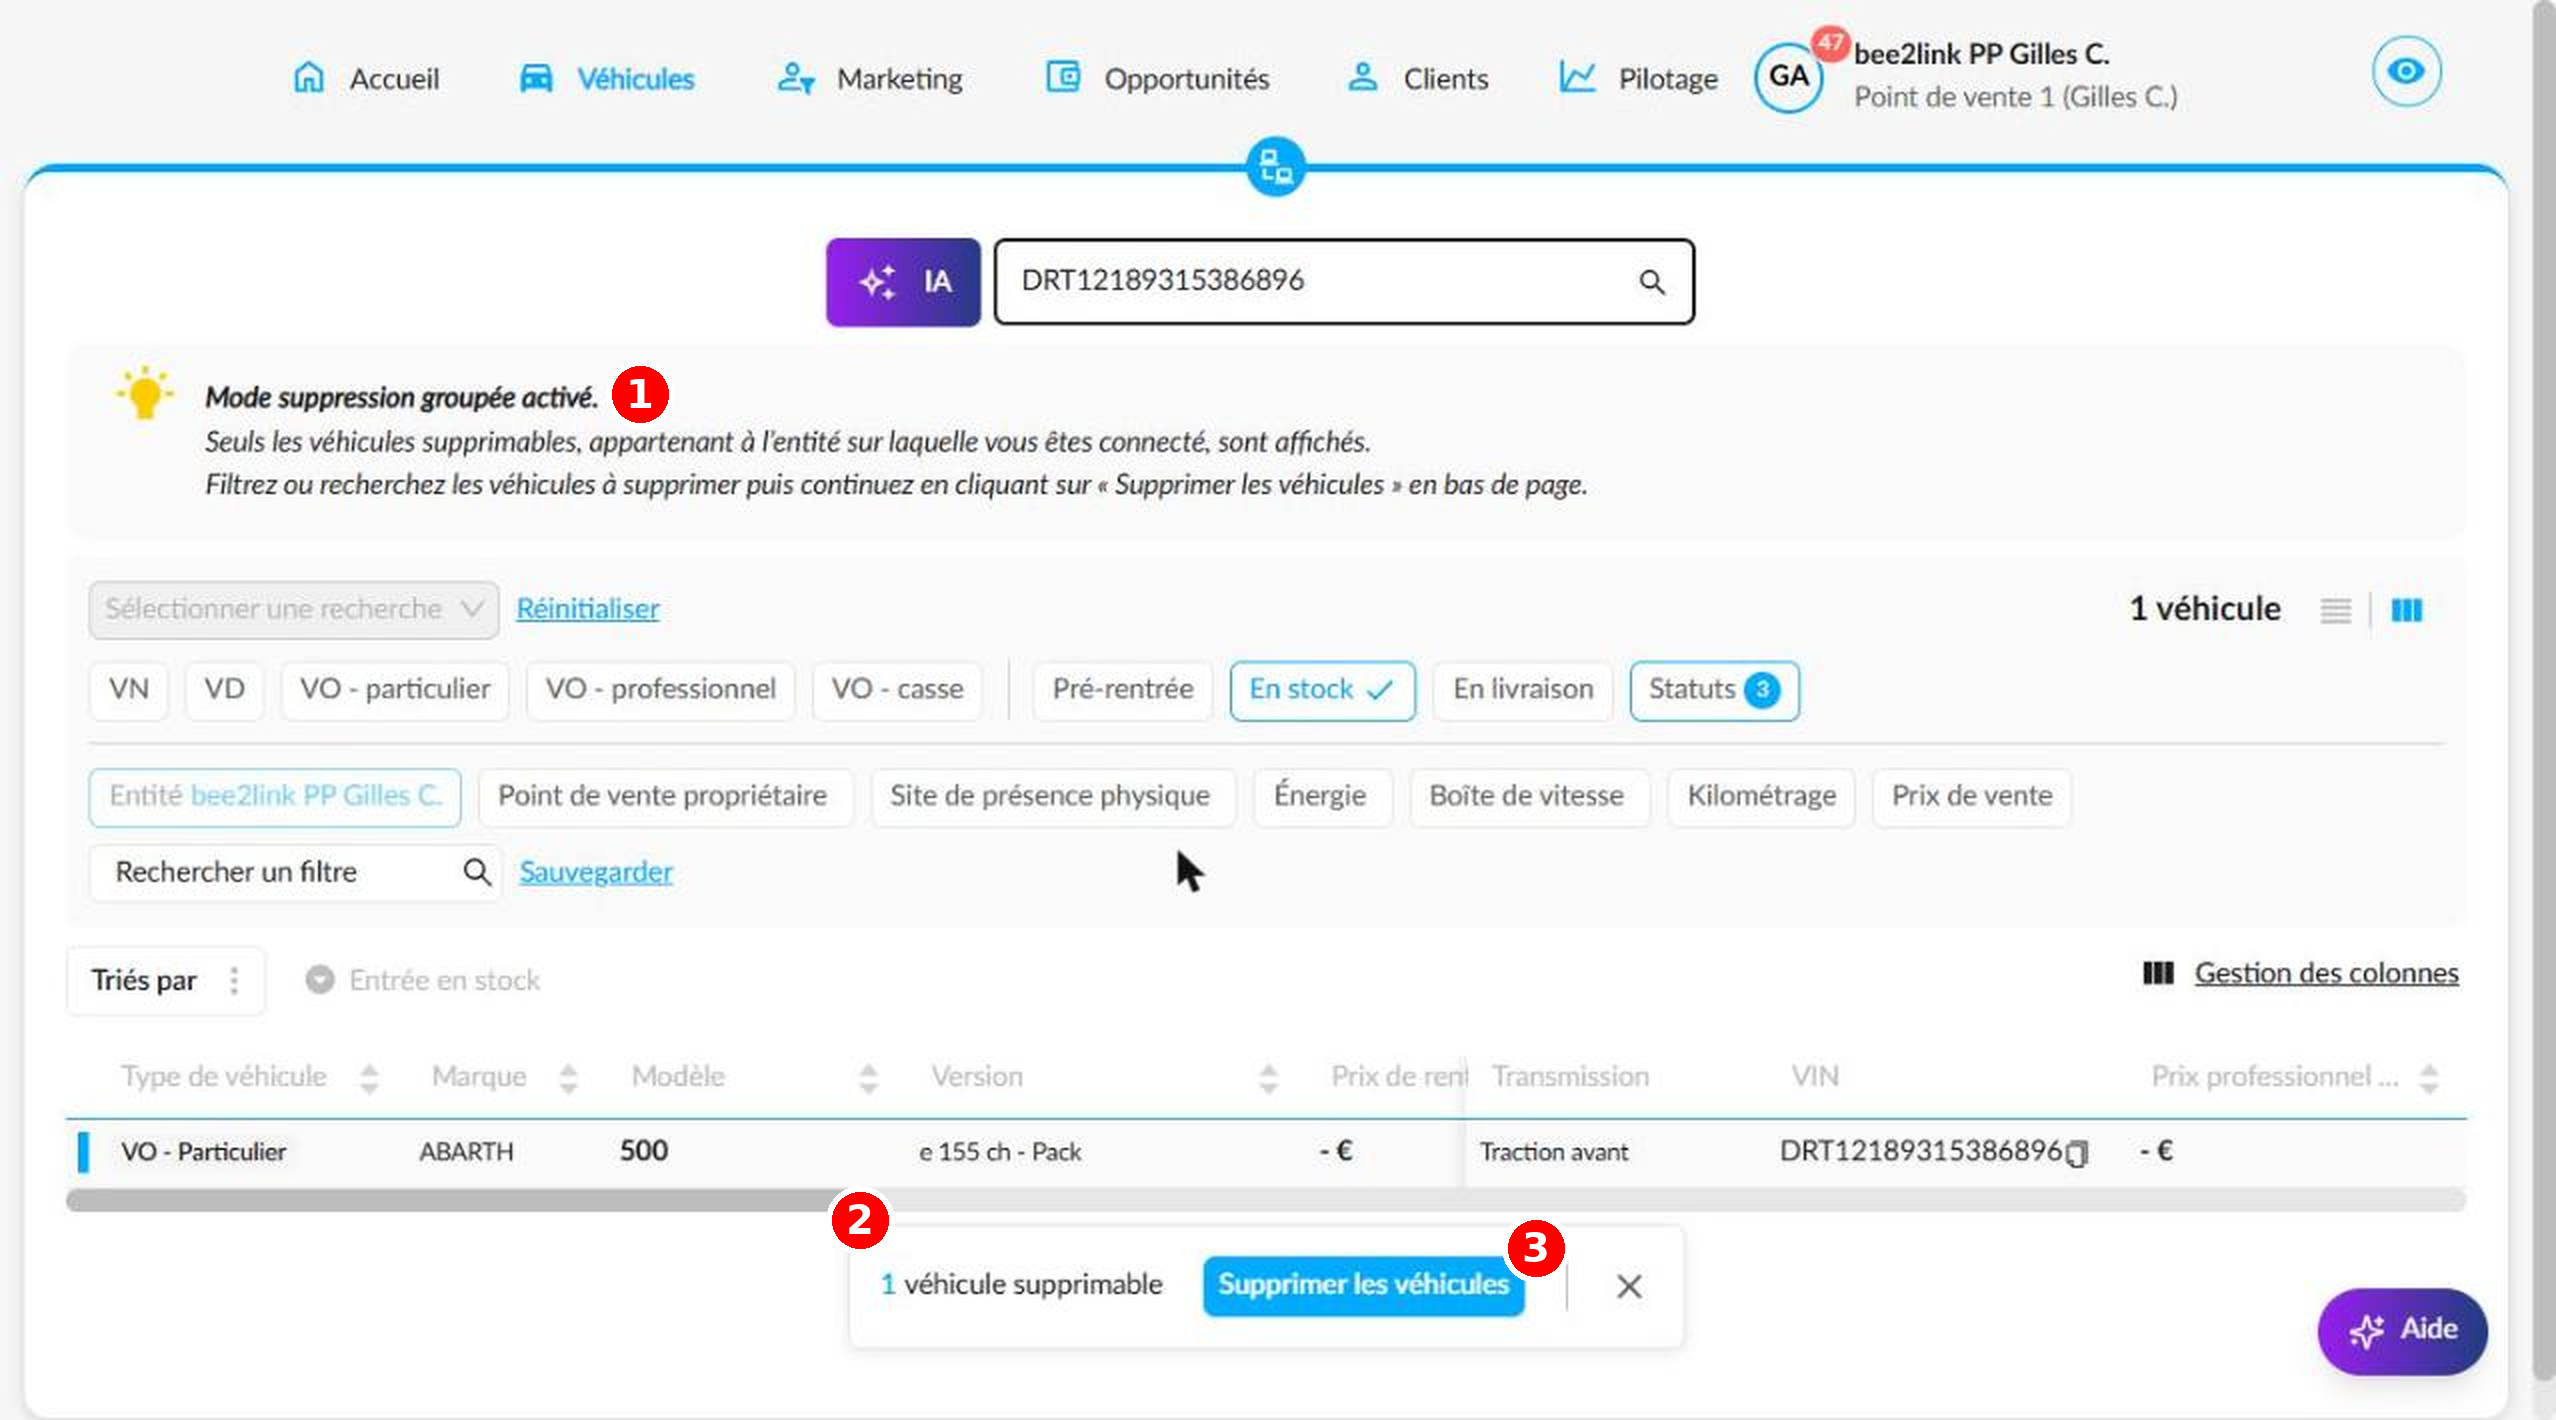Click the Réinitialiser link

pyautogui.click(x=588, y=609)
